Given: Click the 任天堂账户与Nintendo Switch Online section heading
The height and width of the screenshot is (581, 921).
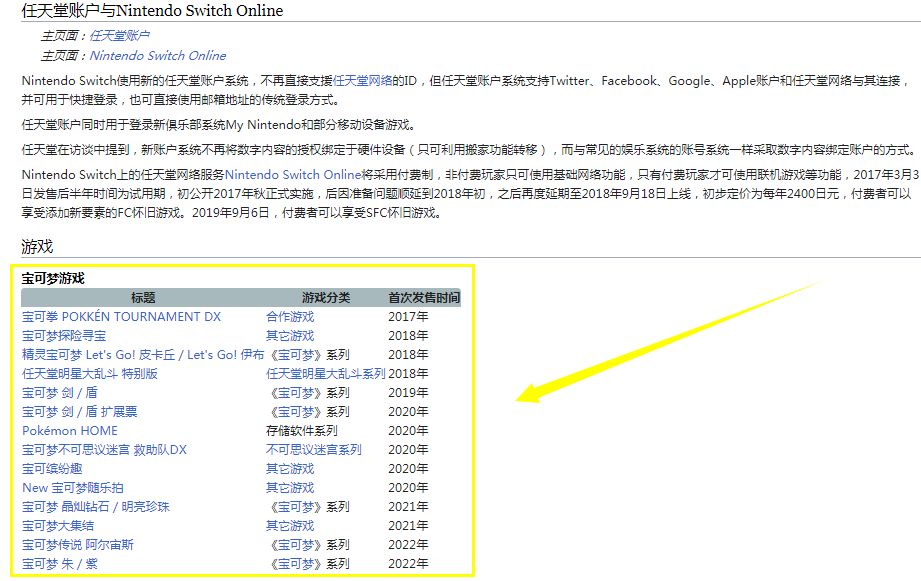Looking at the screenshot, I should coord(152,11).
